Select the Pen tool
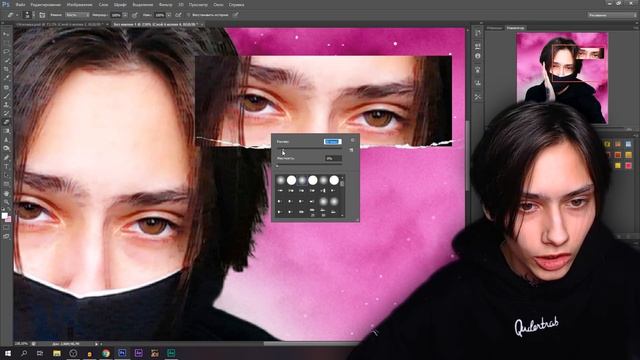Image resolution: width=640 pixels, height=360 pixels. pyautogui.click(x=6, y=158)
